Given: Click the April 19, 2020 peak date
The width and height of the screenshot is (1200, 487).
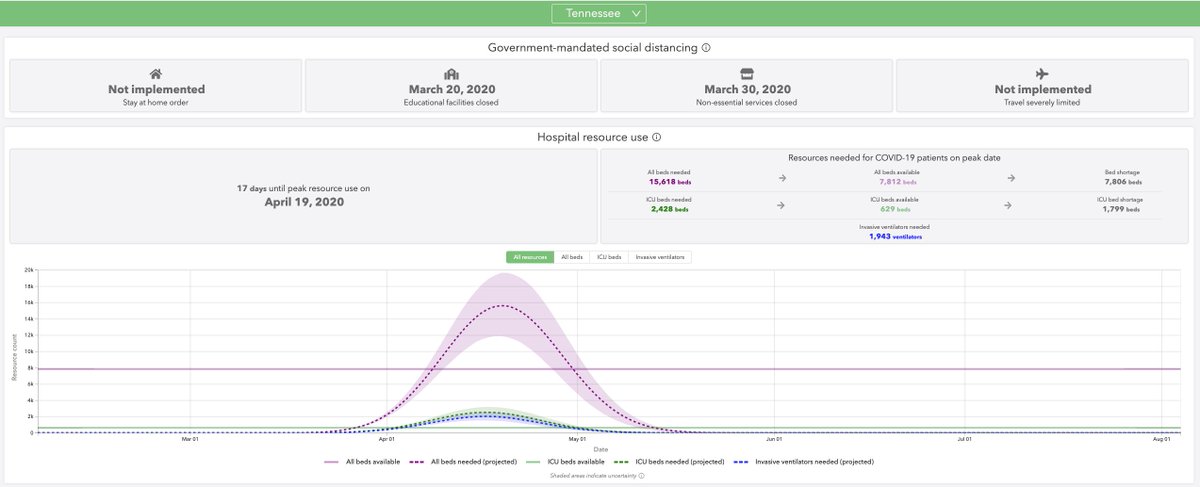Looking at the screenshot, I should (x=303, y=202).
